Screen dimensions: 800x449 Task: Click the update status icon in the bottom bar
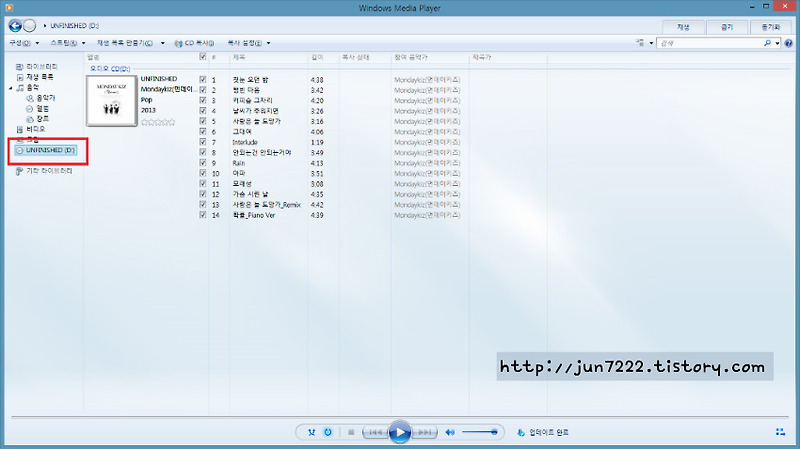pos(521,432)
